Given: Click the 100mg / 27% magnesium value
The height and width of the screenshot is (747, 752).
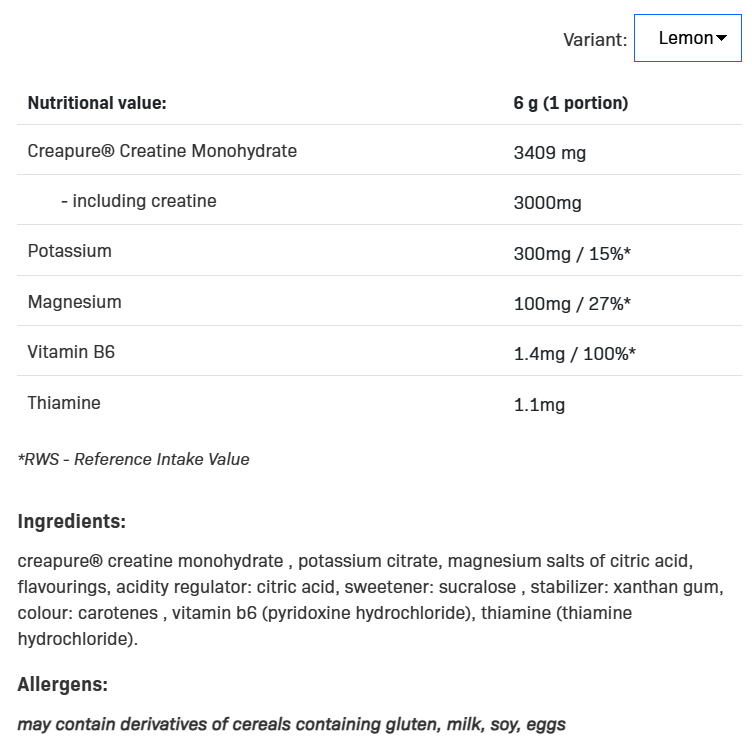Looking at the screenshot, I should [572, 303].
